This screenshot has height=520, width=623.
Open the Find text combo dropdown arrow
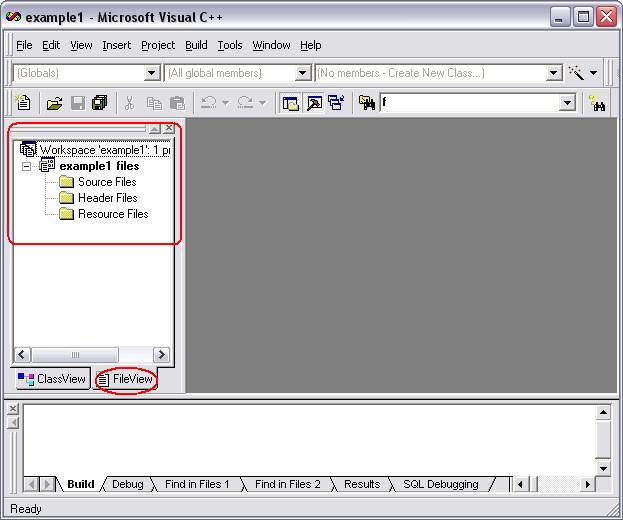coord(567,103)
